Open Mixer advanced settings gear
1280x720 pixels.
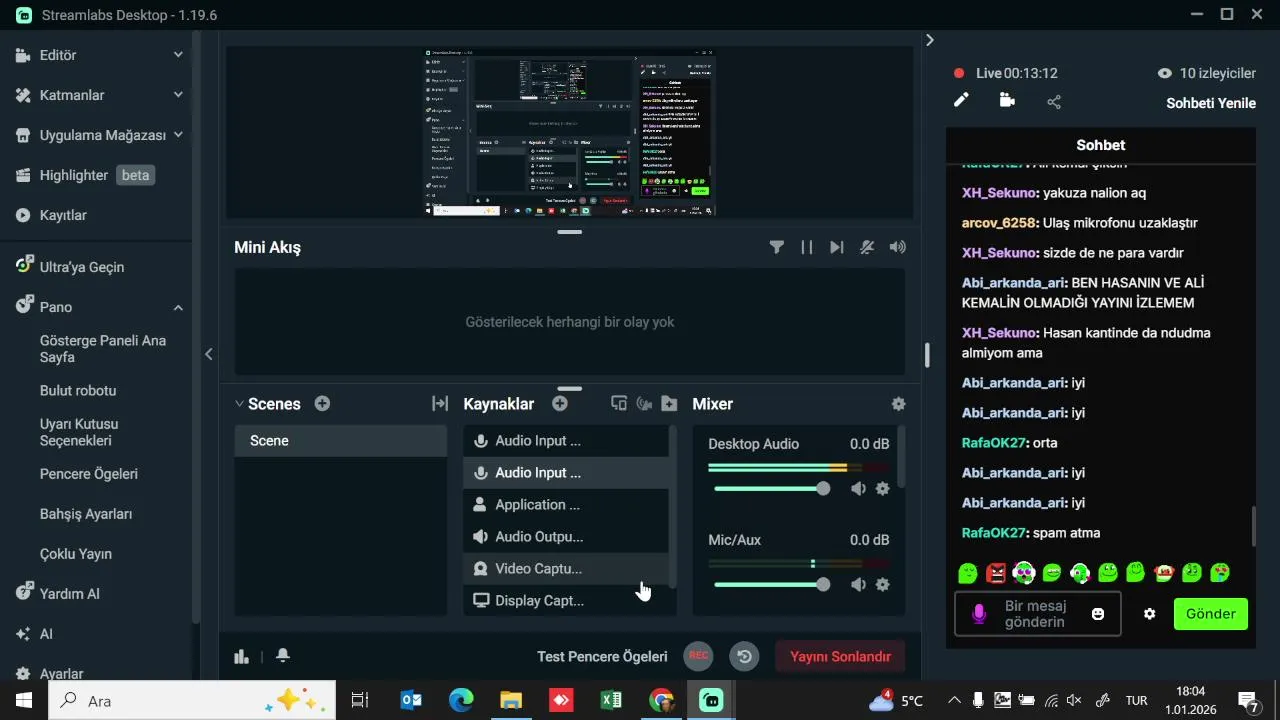(898, 404)
